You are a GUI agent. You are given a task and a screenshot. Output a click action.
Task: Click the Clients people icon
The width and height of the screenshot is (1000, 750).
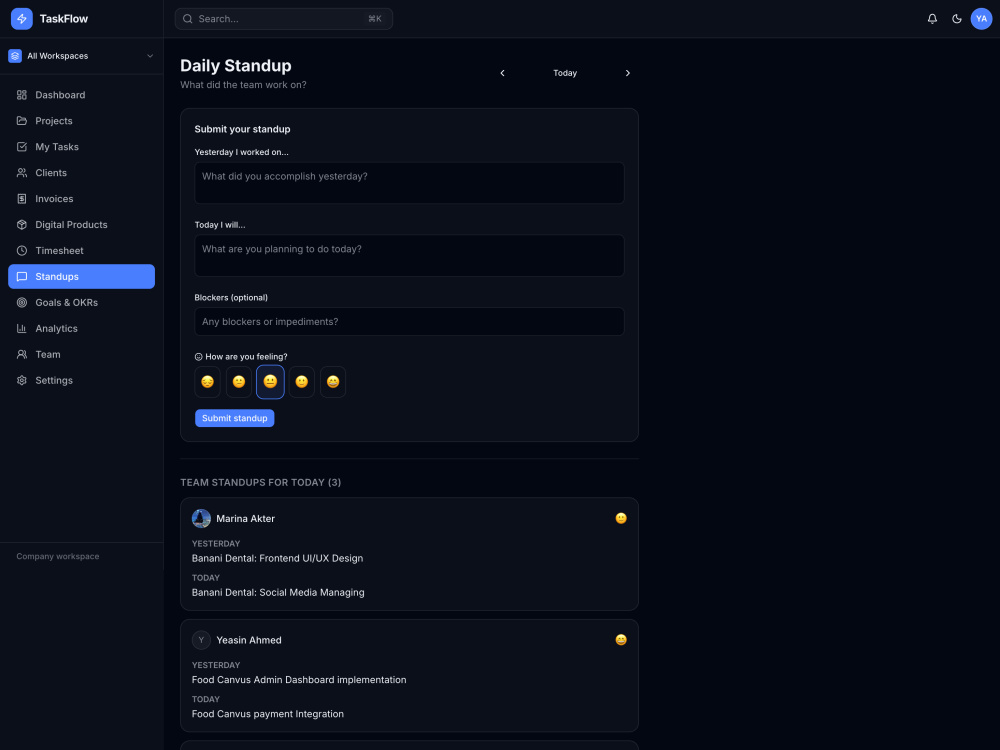pyautogui.click(x=22, y=173)
